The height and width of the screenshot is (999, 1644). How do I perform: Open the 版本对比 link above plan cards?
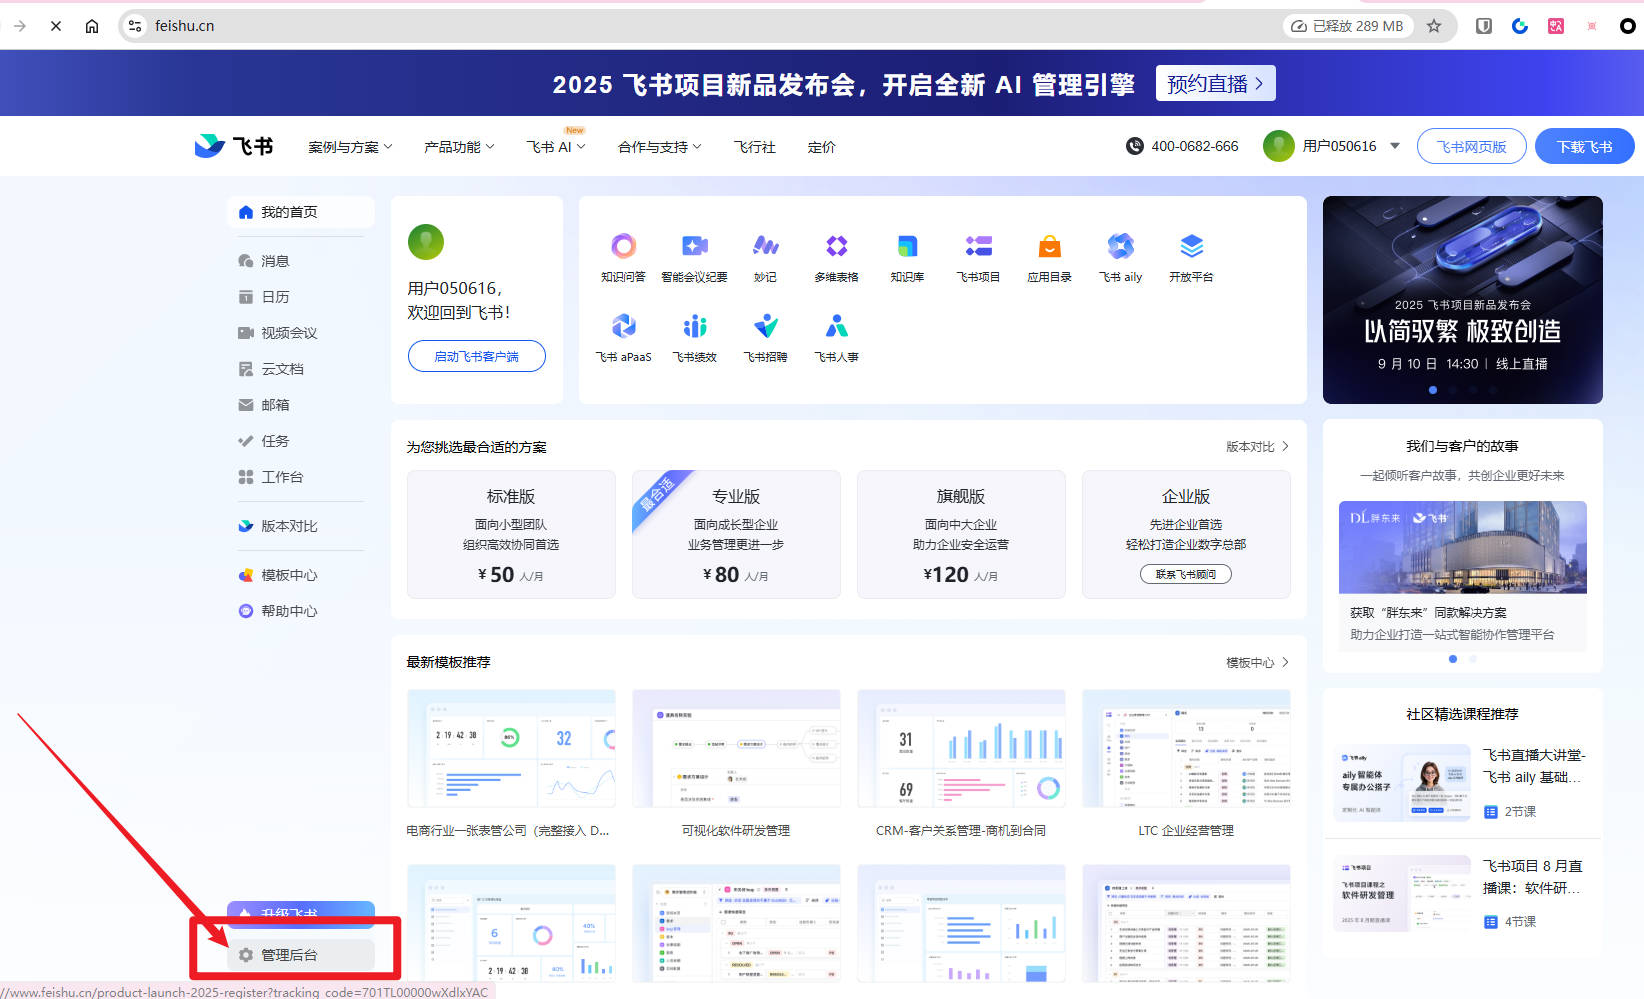[1257, 447]
